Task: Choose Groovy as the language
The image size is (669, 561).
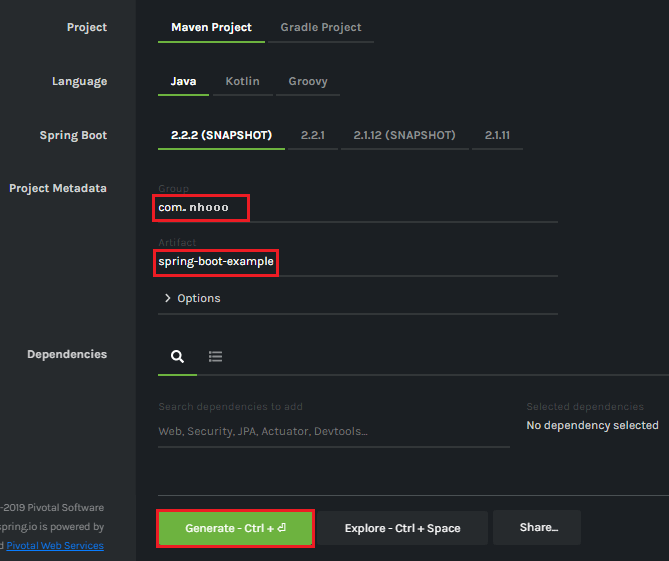Action: tap(307, 81)
